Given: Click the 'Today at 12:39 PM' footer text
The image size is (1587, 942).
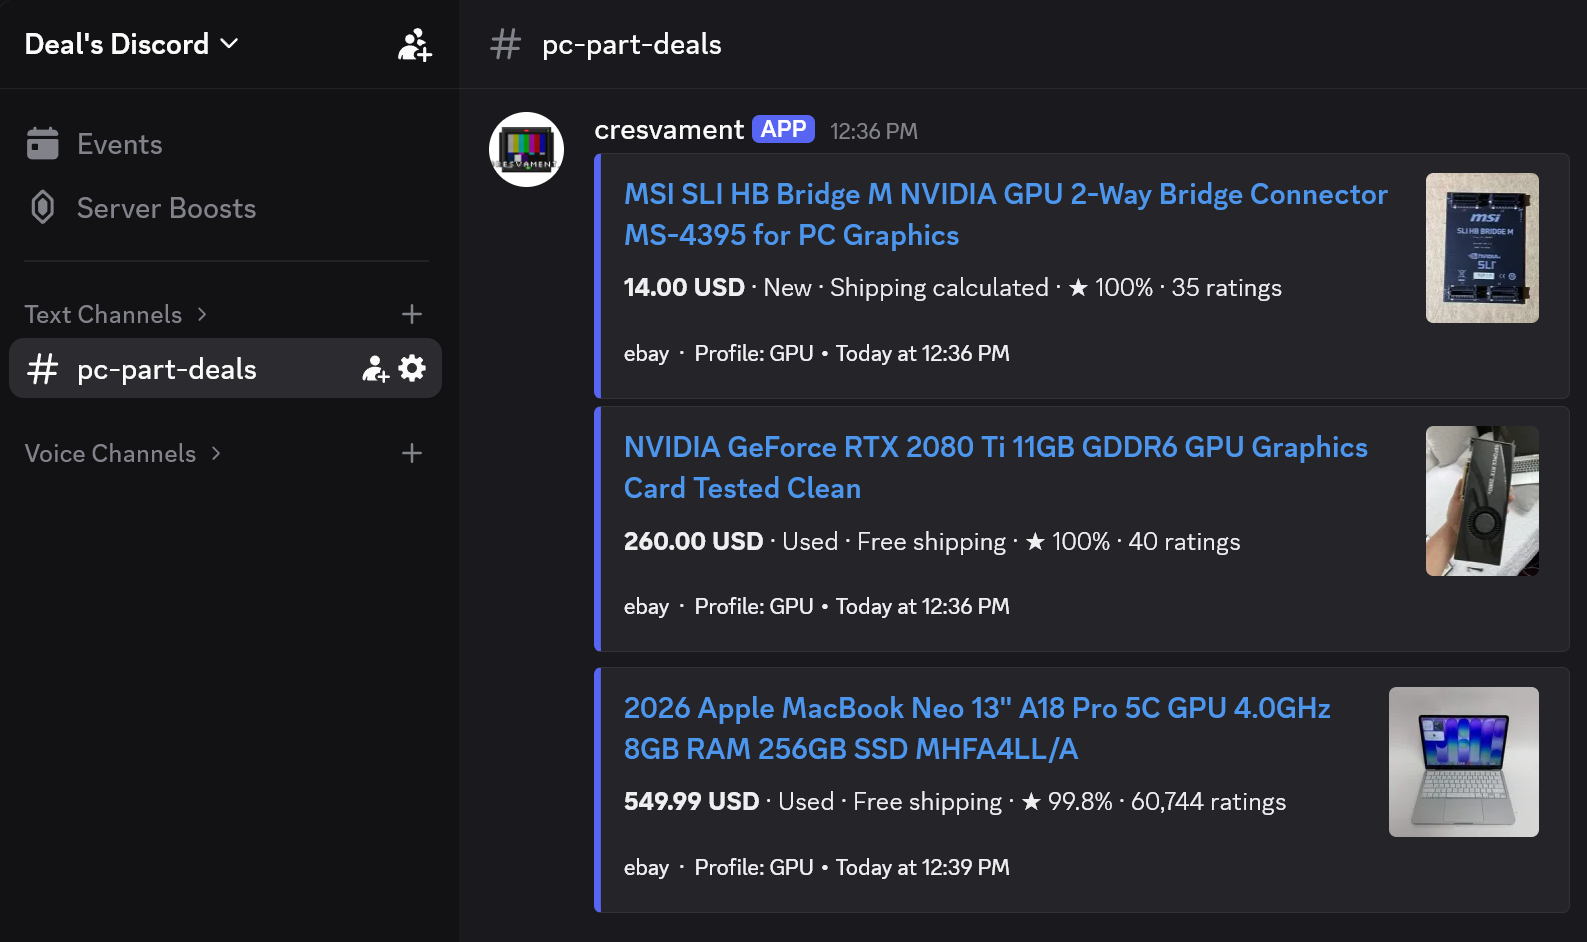Looking at the screenshot, I should 923,868.
